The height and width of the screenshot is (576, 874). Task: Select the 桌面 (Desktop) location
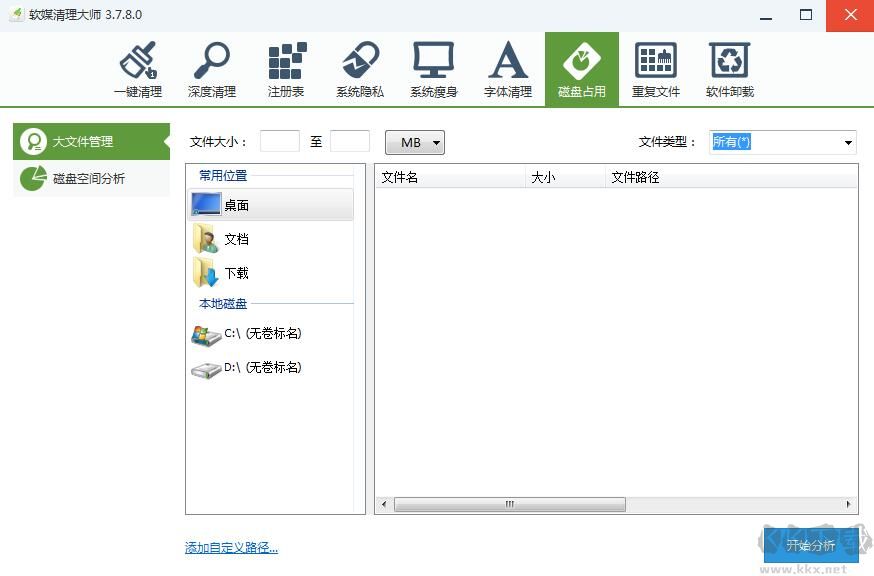(x=237, y=205)
